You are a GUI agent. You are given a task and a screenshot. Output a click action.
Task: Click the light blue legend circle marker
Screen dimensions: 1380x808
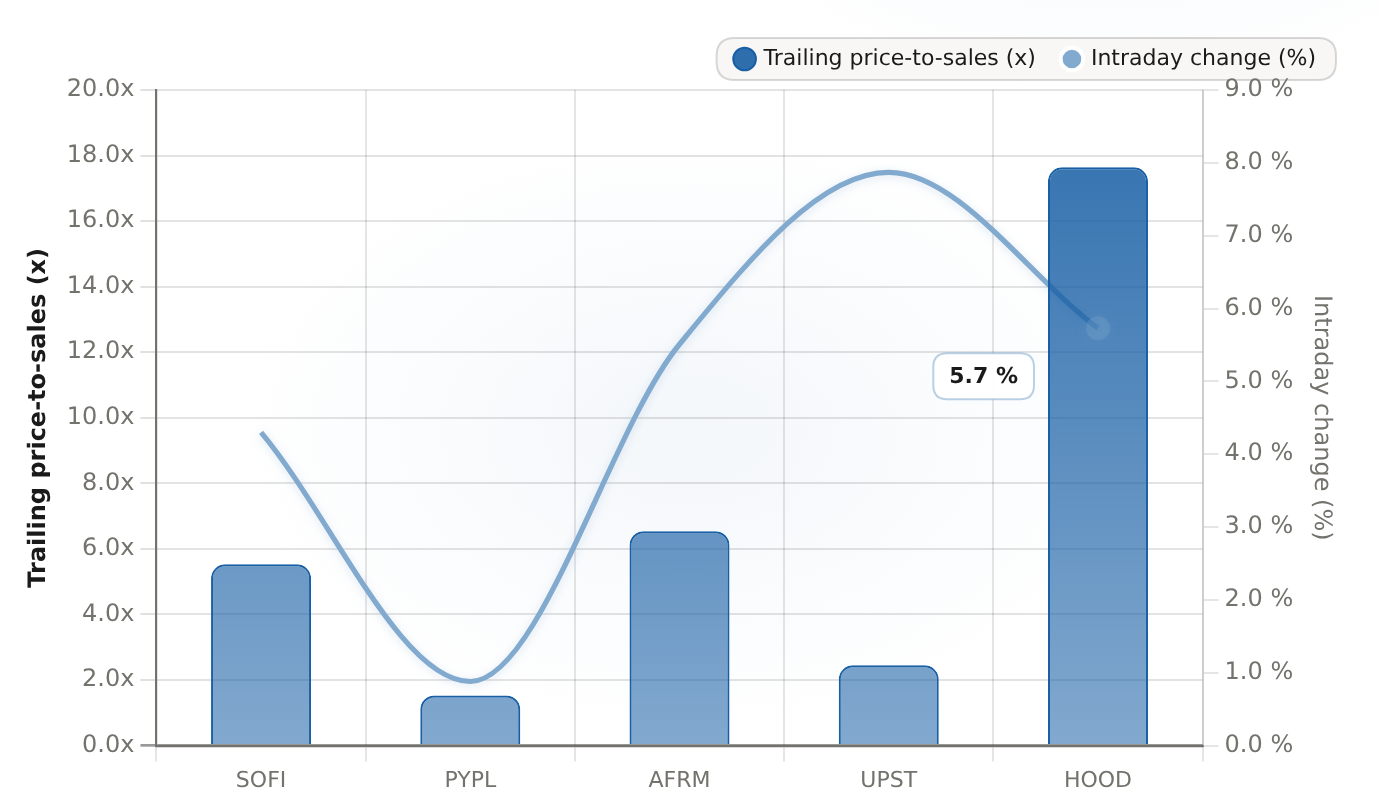click(x=1072, y=58)
